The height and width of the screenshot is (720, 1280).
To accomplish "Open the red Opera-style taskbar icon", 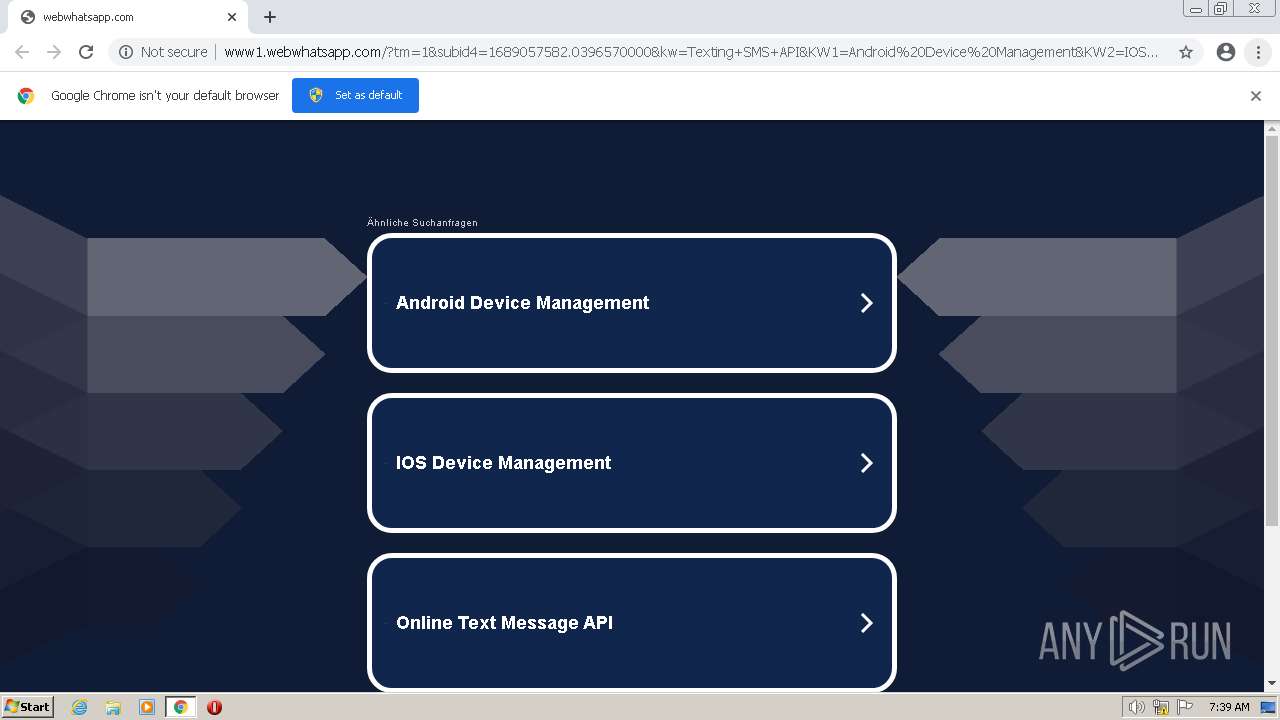I will click(x=214, y=707).
